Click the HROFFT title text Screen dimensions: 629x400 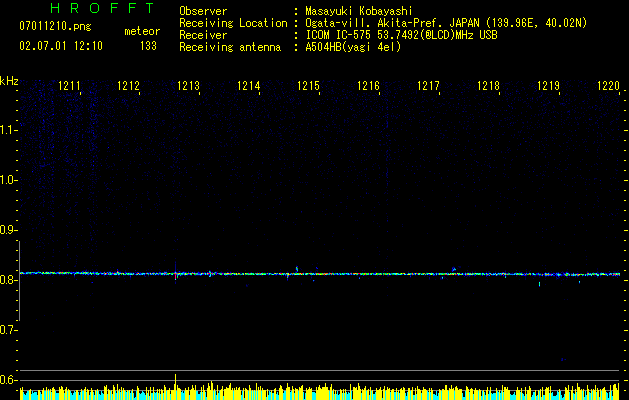(x=102, y=8)
